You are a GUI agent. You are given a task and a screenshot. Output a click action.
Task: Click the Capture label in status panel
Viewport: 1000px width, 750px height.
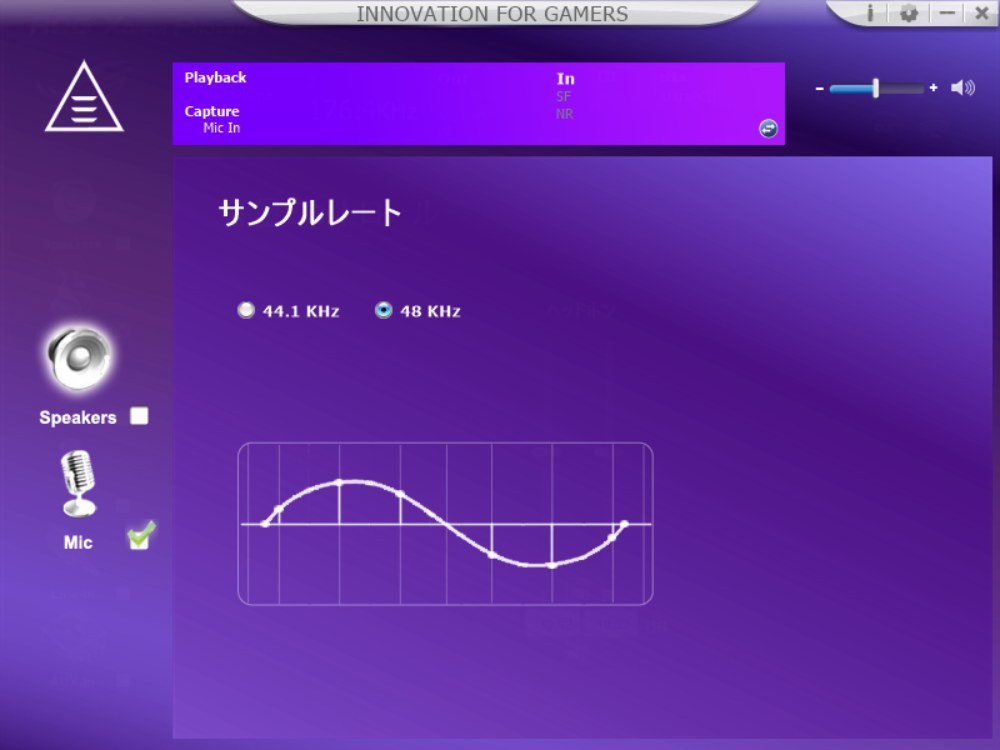pyautogui.click(x=212, y=111)
